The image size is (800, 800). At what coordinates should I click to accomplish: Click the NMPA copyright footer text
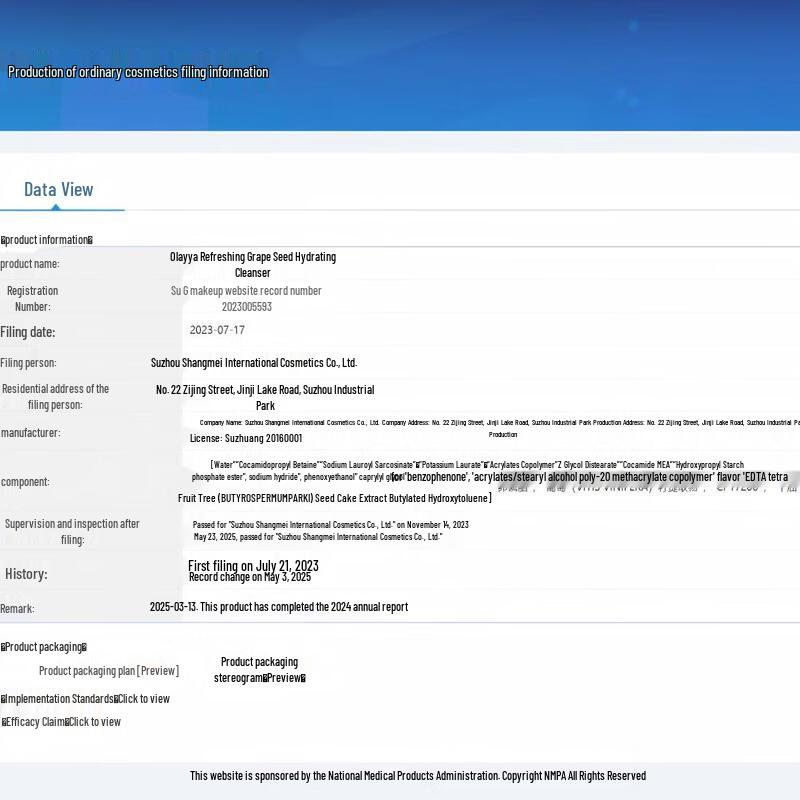coord(418,776)
